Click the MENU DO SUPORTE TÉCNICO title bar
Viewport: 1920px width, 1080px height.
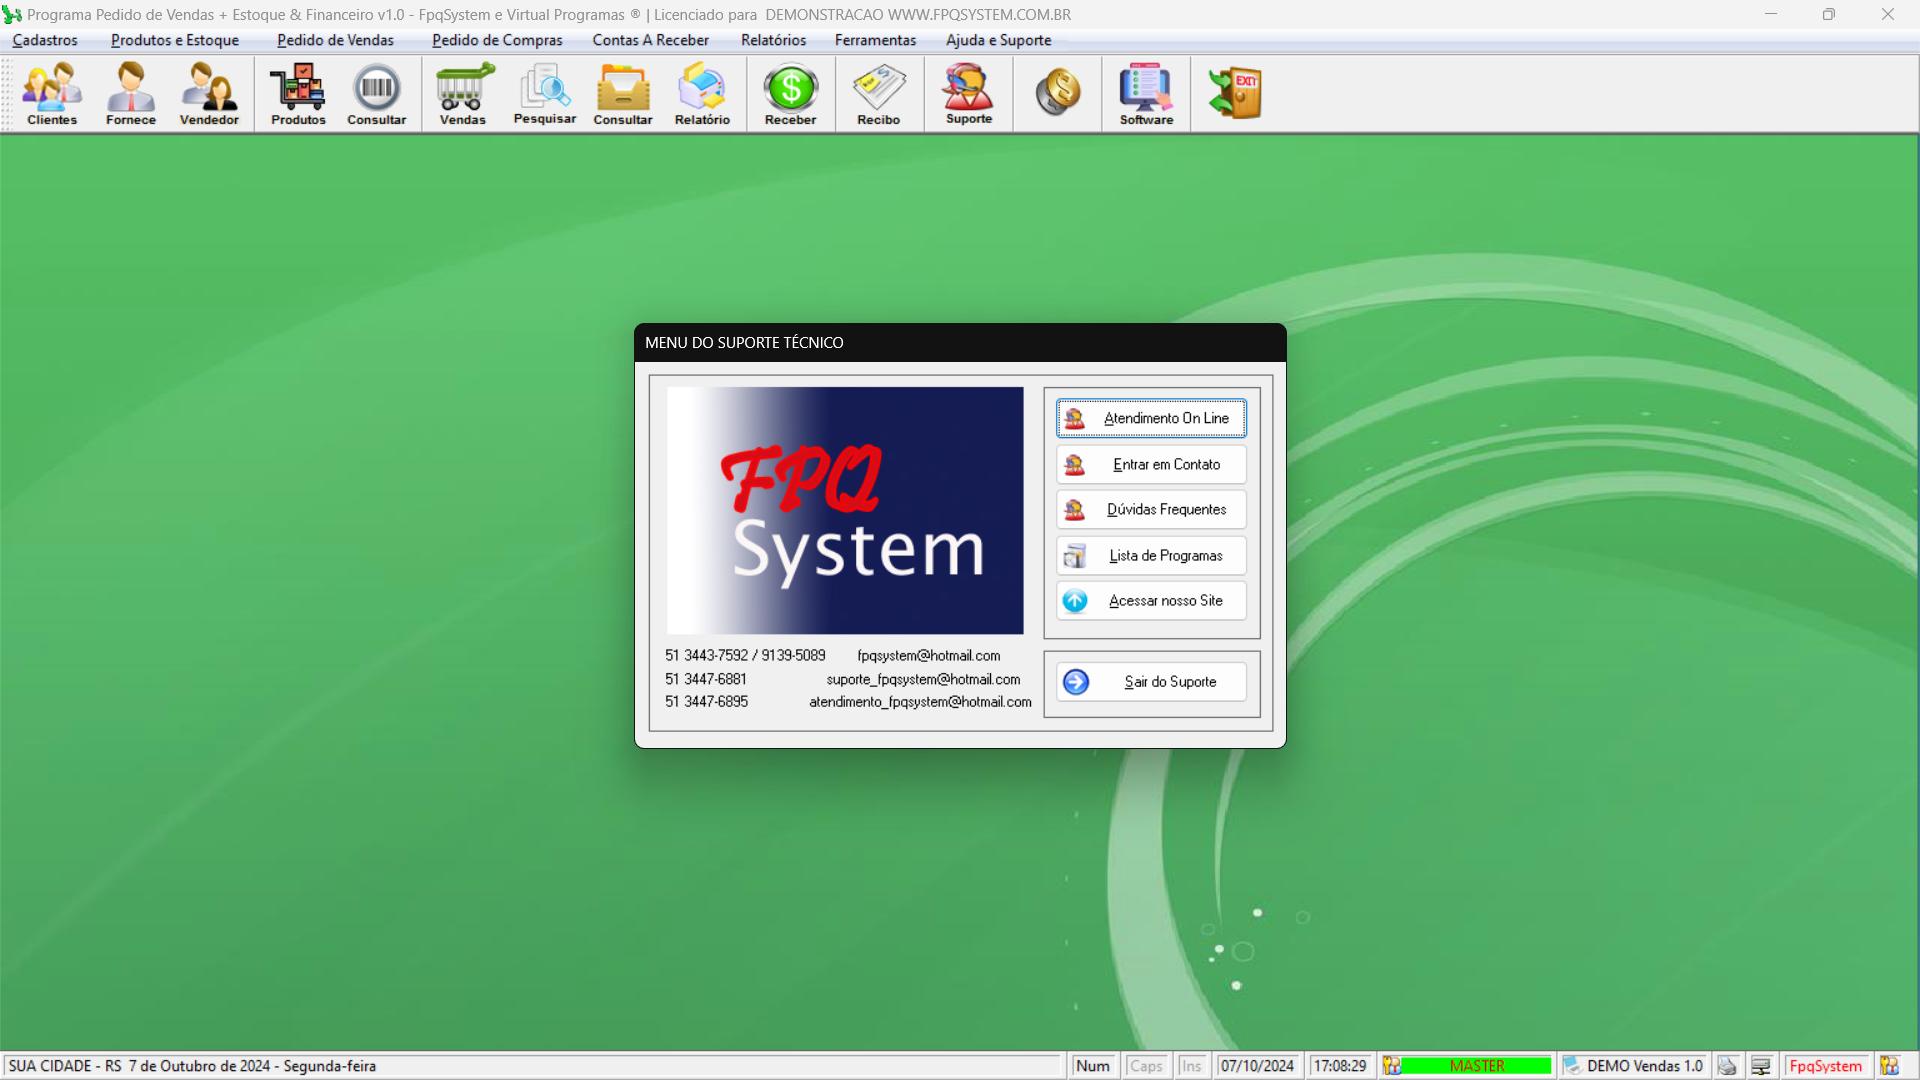coord(960,342)
